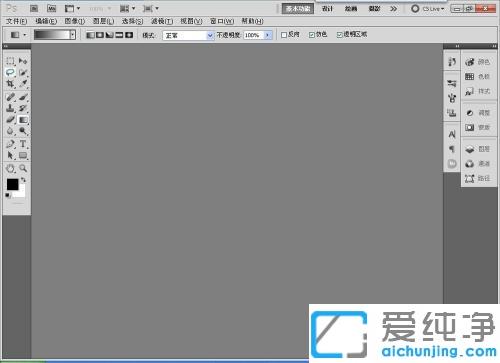Select the Hand tool
500x363 pixels.
pyautogui.click(x=10, y=168)
